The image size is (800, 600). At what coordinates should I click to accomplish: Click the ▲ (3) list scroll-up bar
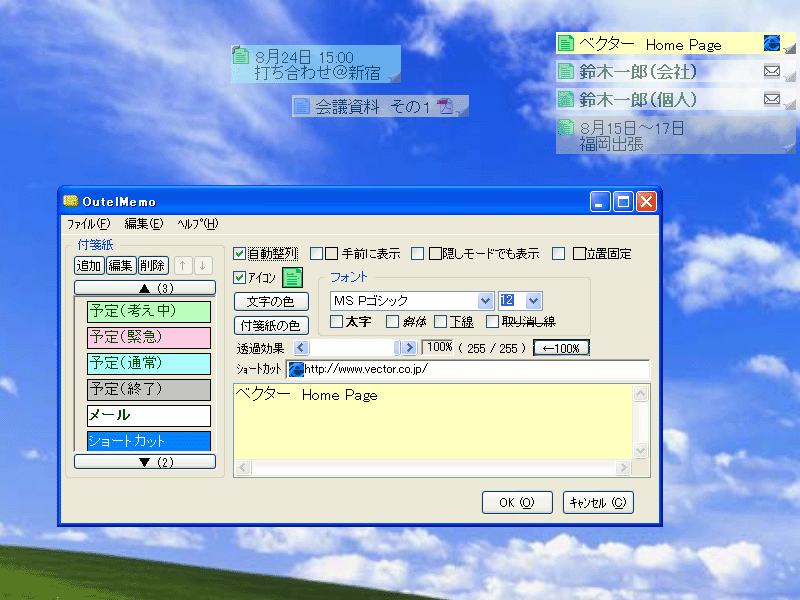(x=145, y=288)
